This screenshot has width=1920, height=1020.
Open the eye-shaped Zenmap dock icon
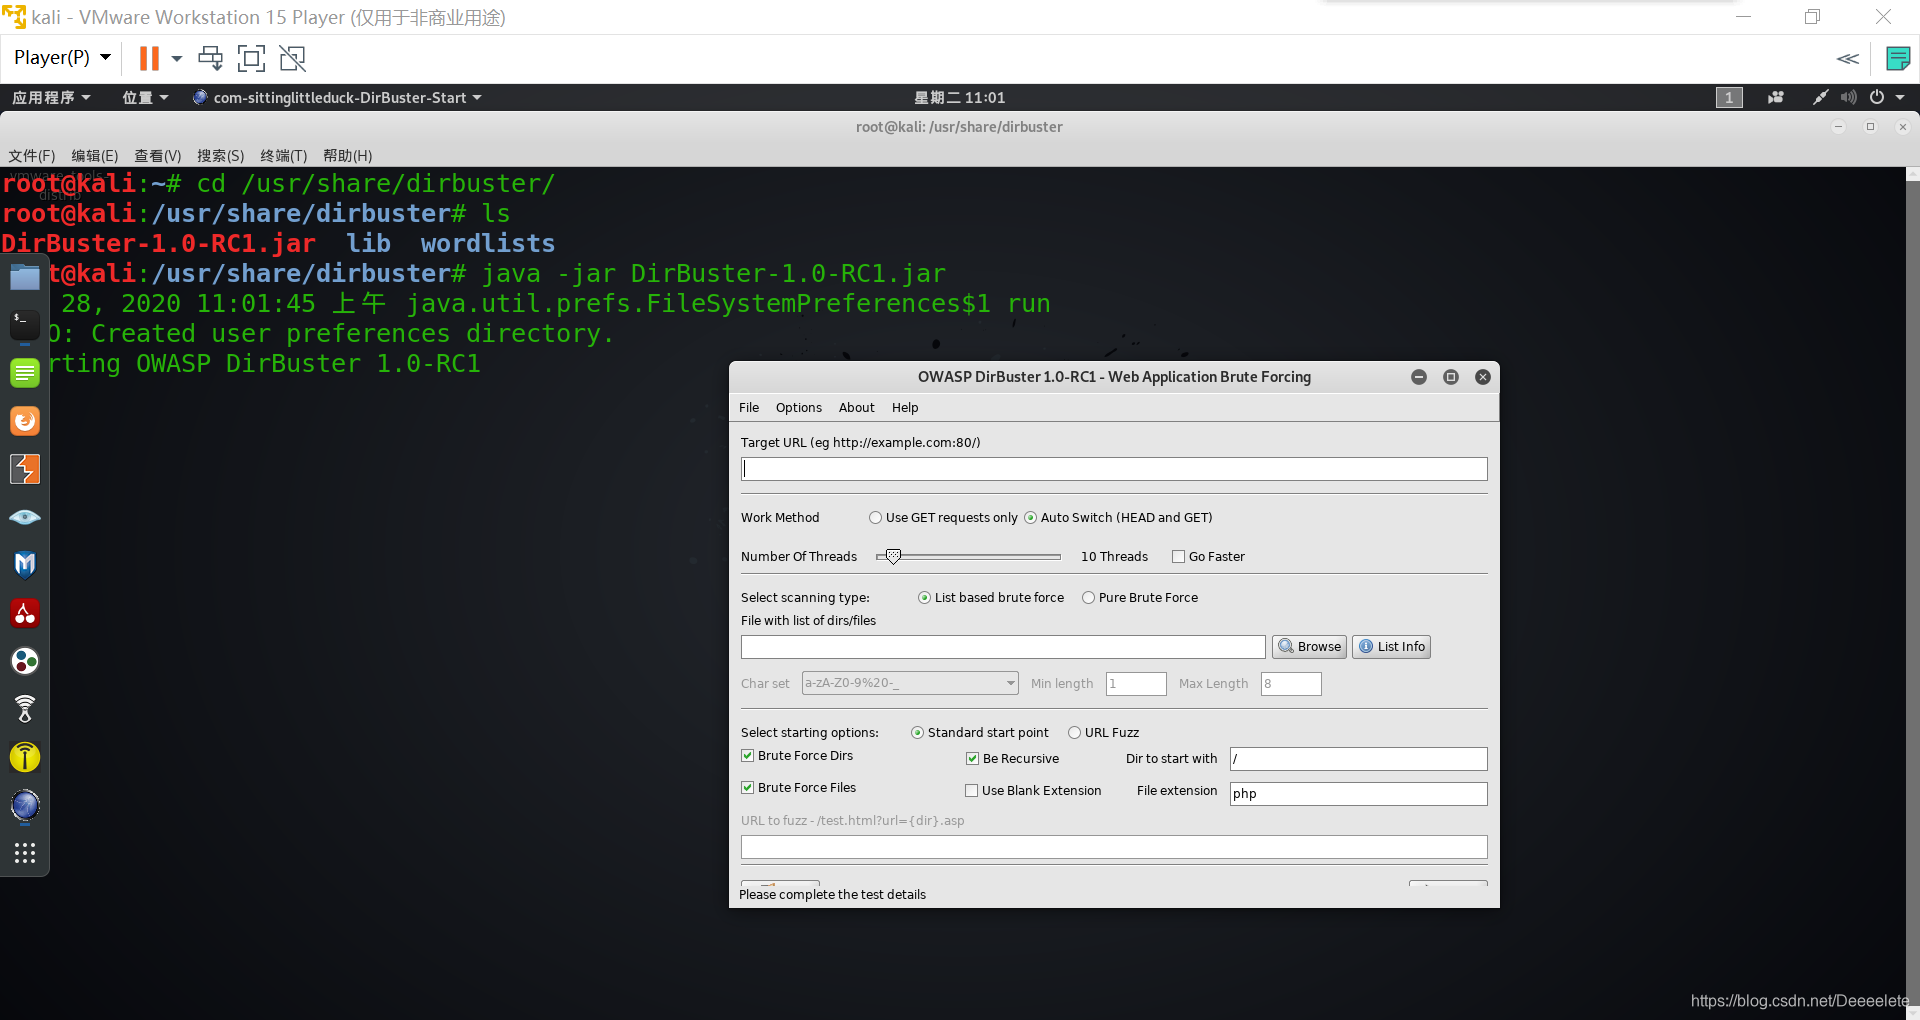click(25, 517)
